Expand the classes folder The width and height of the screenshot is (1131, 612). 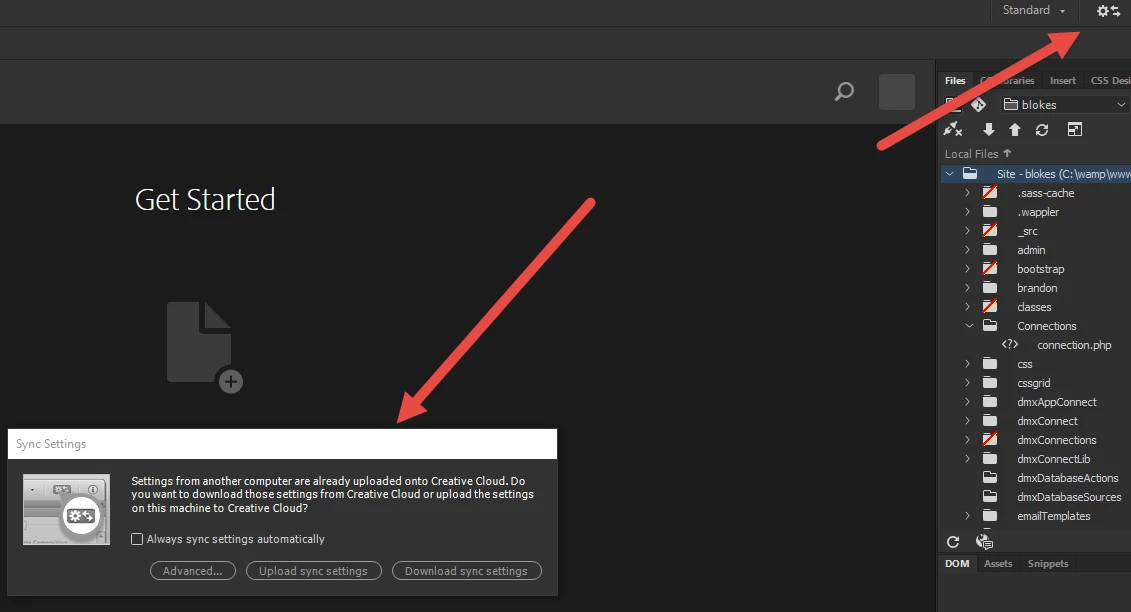pyautogui.click(x=968, y=307)
